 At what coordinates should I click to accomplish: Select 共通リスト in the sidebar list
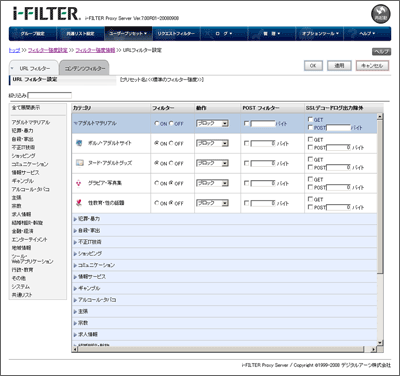pyautogui.click(x=22, y=295)
